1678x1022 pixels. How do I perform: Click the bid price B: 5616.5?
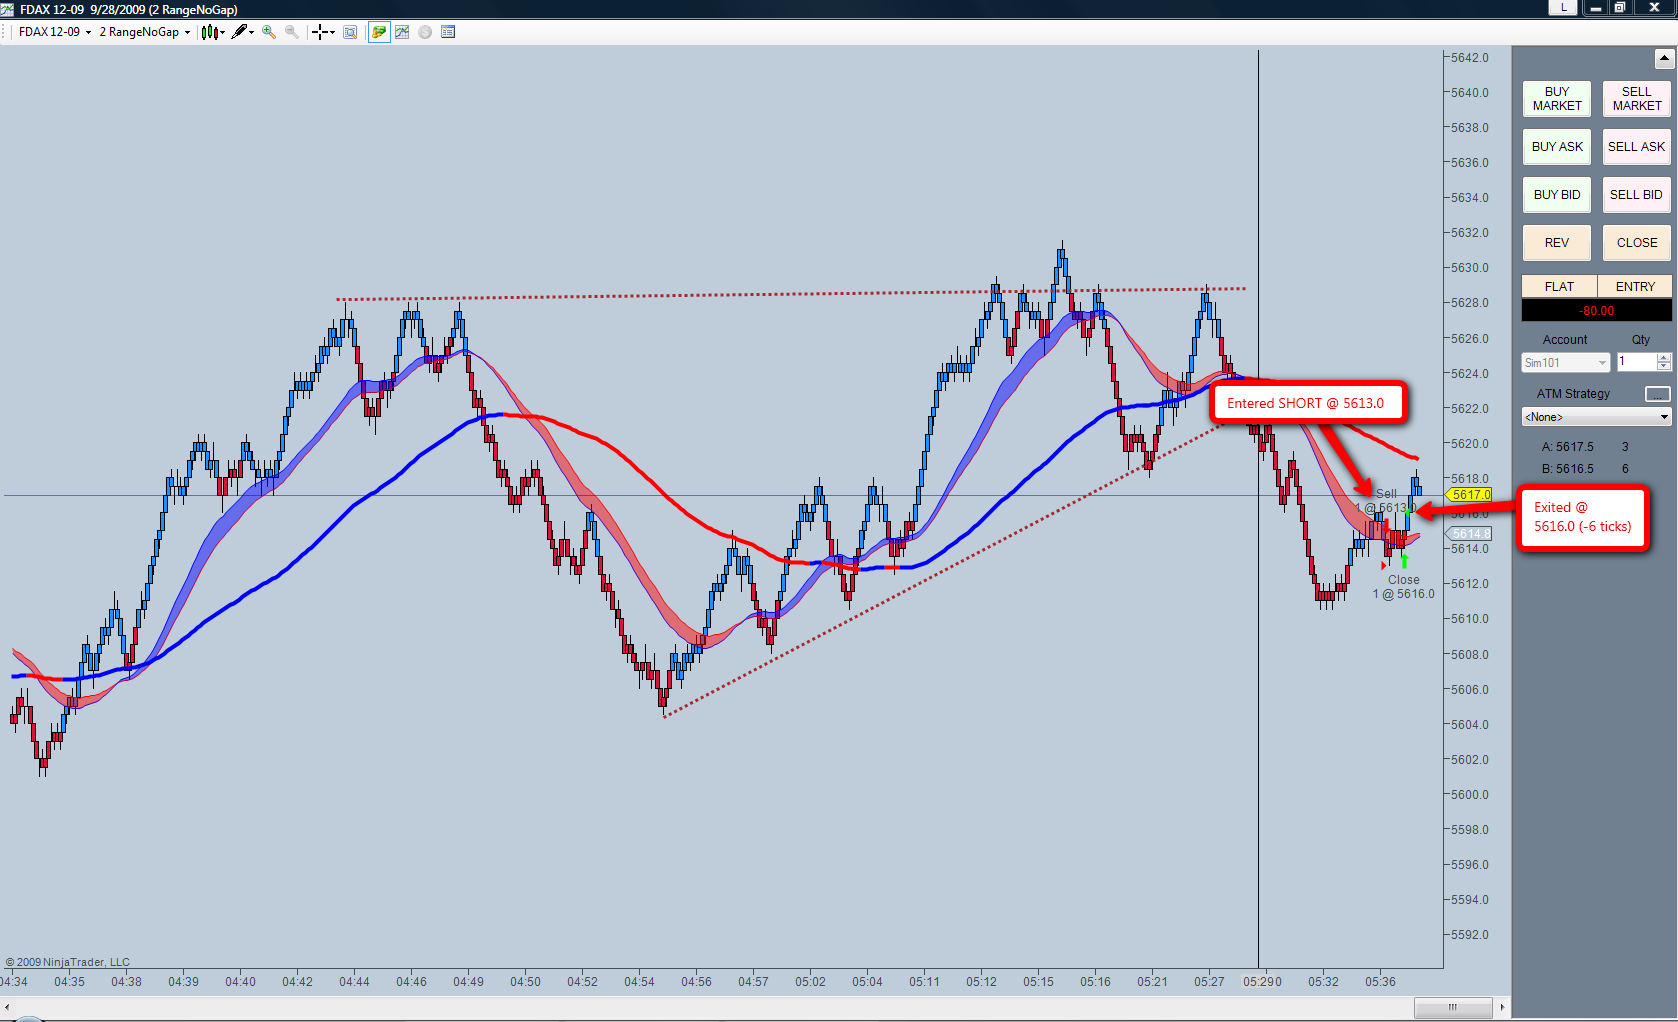point(1568,469)
